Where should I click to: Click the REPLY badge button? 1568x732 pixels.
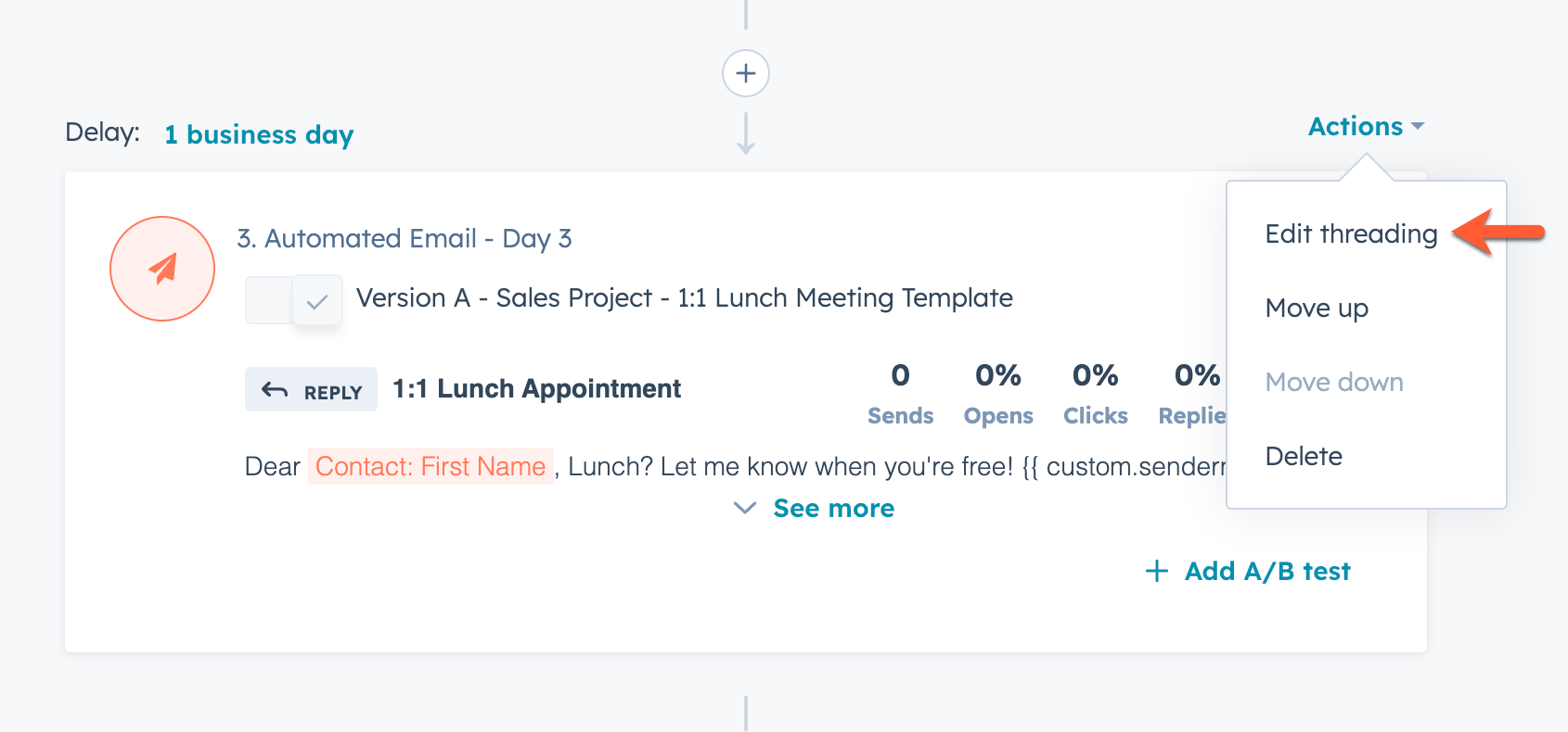311,390
